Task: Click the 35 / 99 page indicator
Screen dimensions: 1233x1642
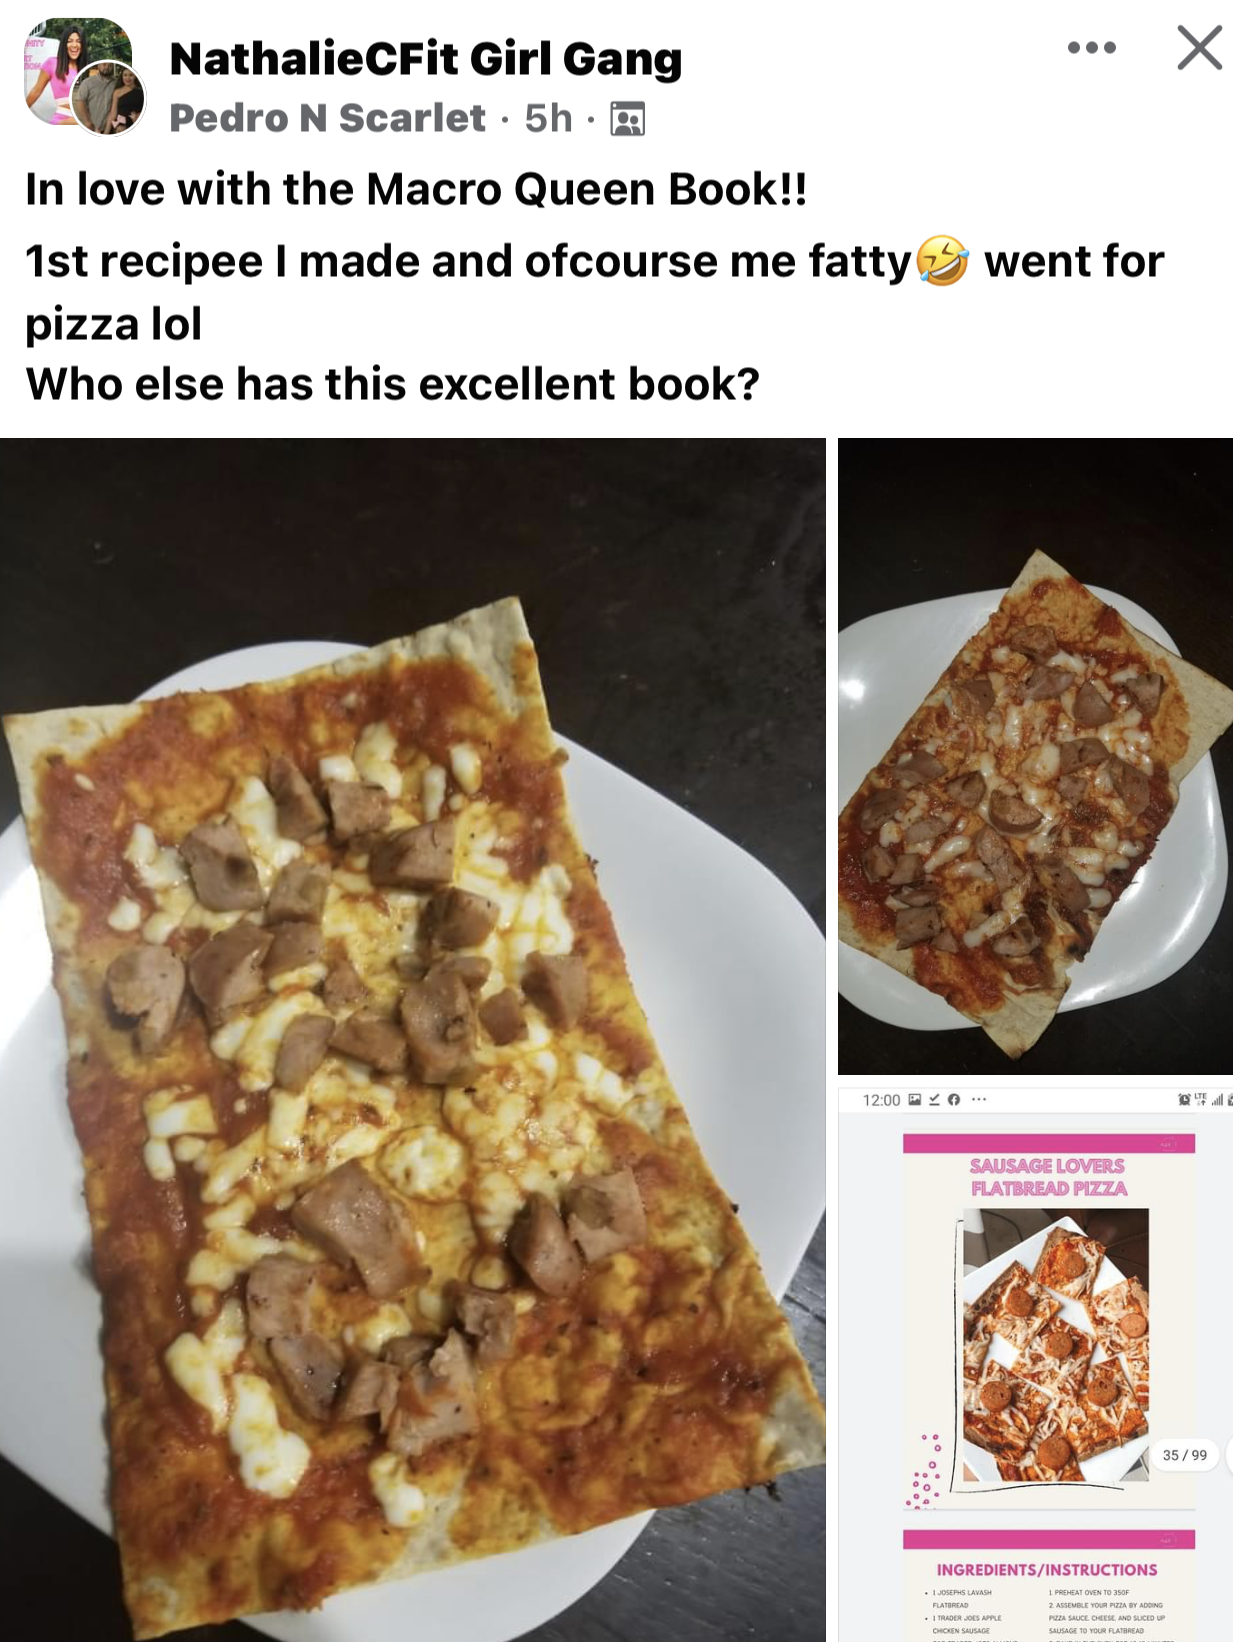Action: coord(1184,1455)
